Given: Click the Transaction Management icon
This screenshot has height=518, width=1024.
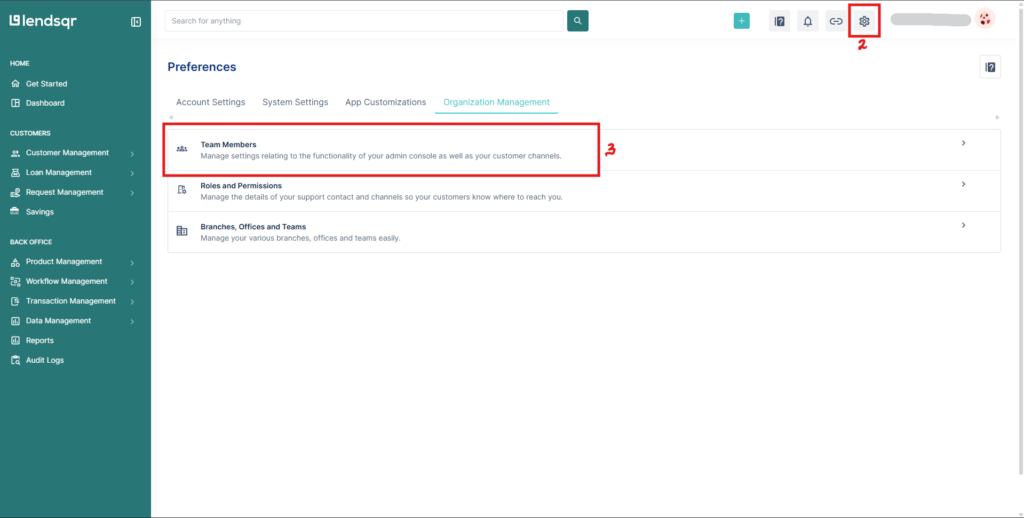Looking at the screenshot, I should 16,301.
